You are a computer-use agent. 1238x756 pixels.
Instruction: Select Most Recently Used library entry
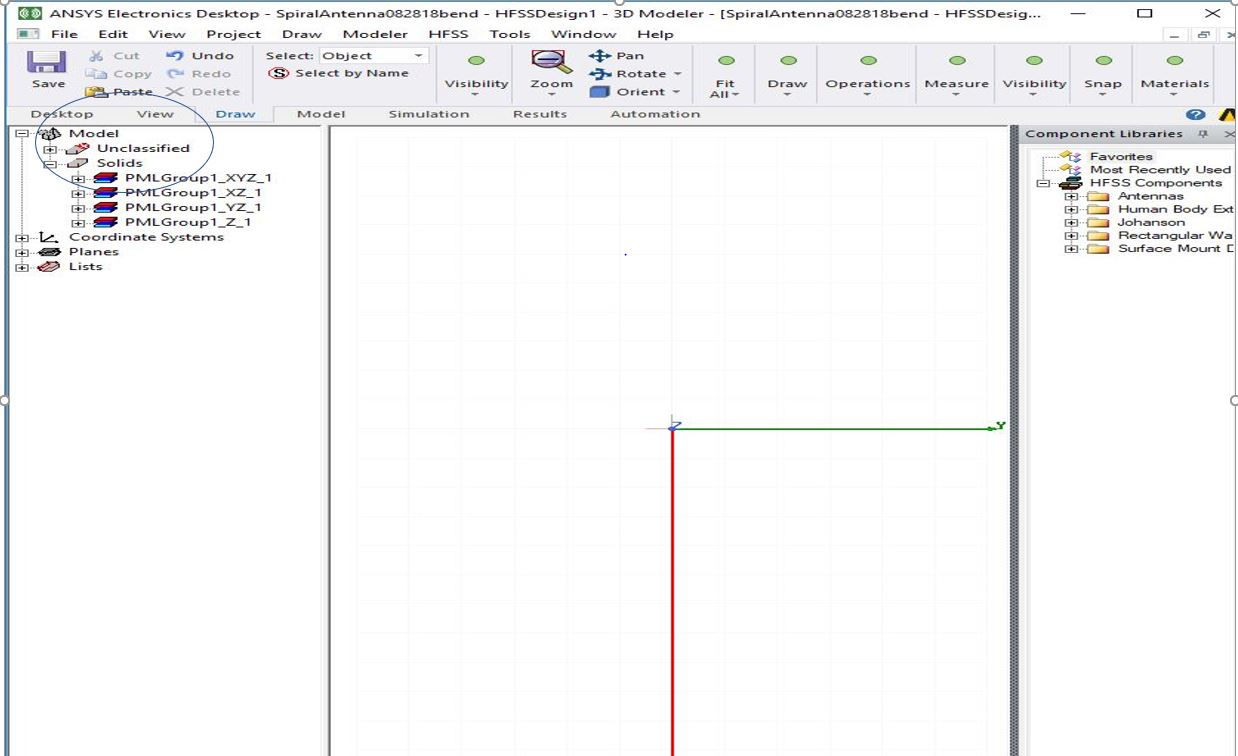(1160, 170)
